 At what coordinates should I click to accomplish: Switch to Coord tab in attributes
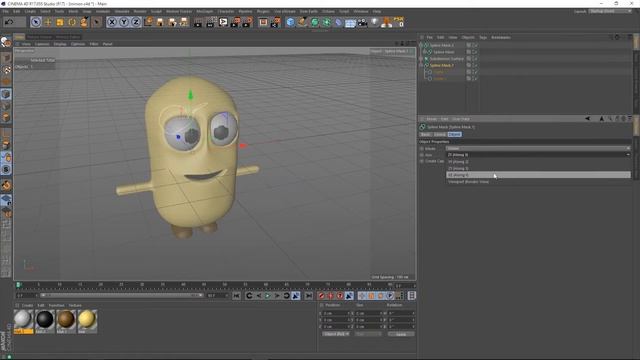click(440, 134)
